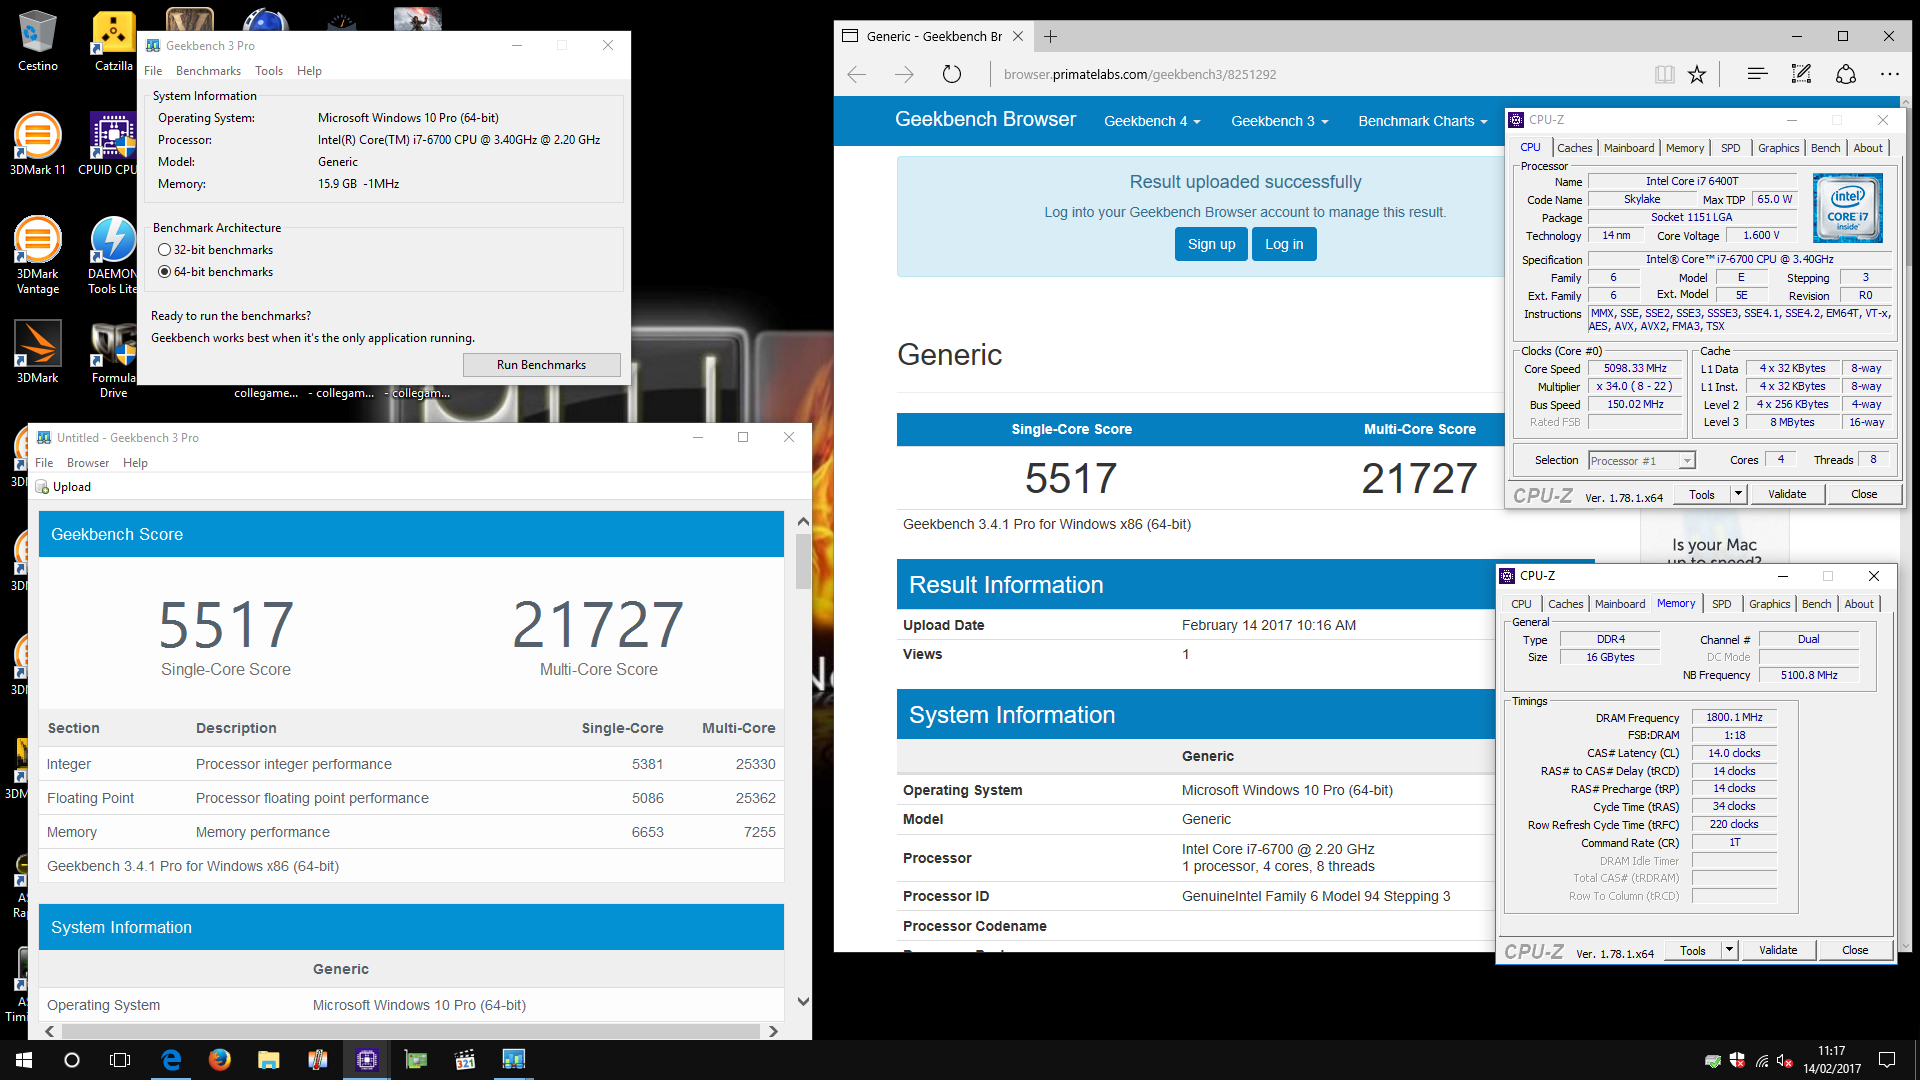
Task: Click the taskbar clock showing 11:17
Action: pyautogui.click(x=1832, y=1060)
